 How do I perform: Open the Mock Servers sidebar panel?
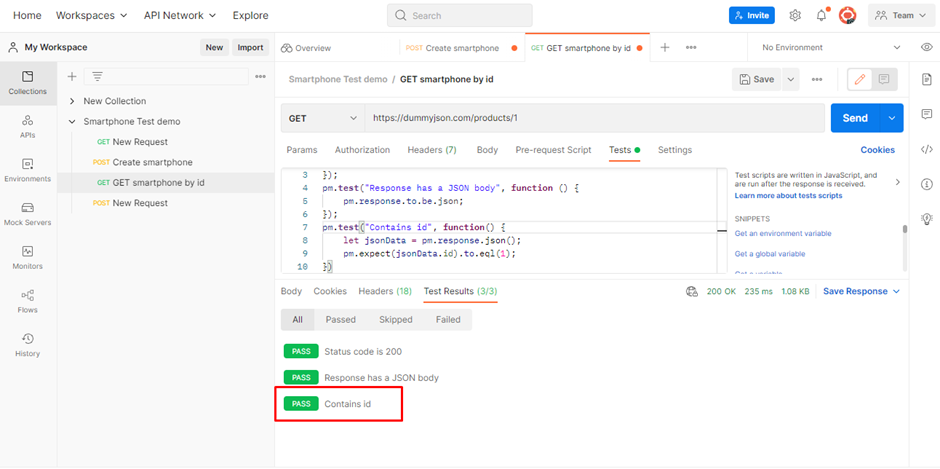coord(28,214)
